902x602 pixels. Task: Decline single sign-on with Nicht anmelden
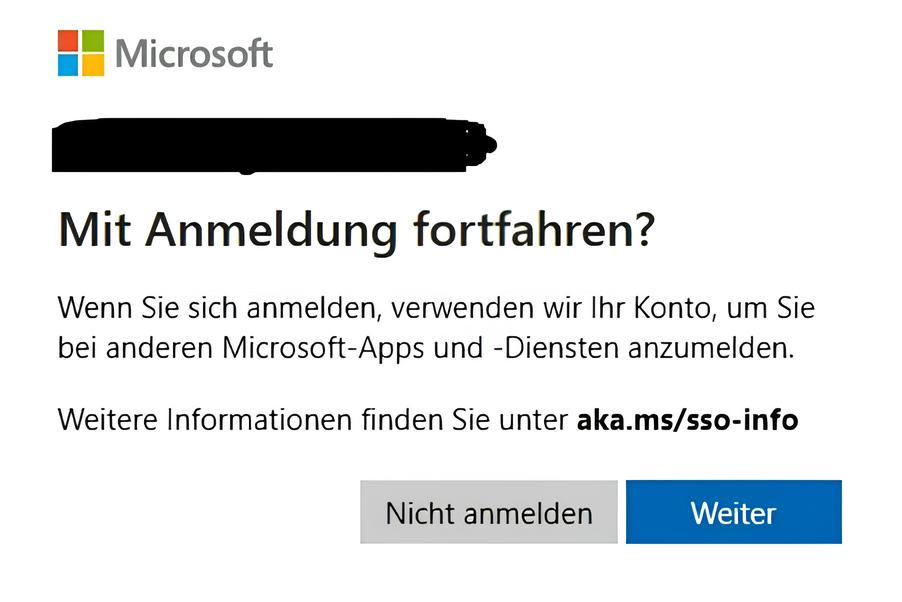(x=488, y=512)
